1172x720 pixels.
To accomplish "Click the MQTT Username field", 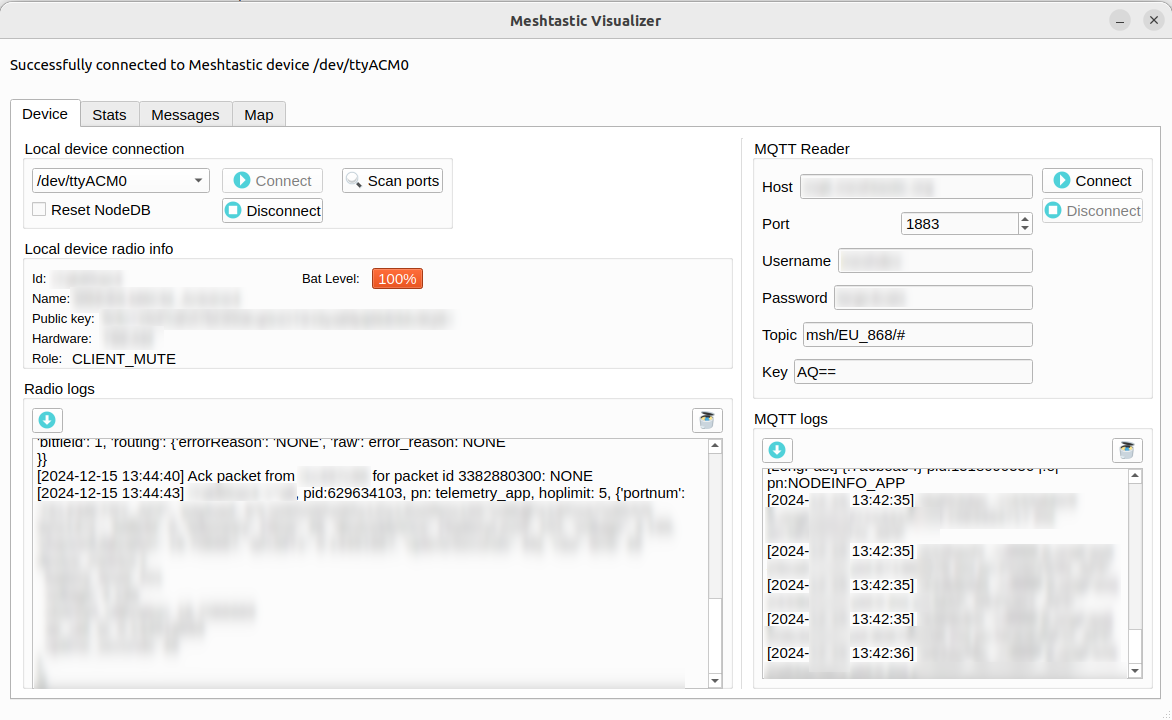I will (x=935, y=261).
